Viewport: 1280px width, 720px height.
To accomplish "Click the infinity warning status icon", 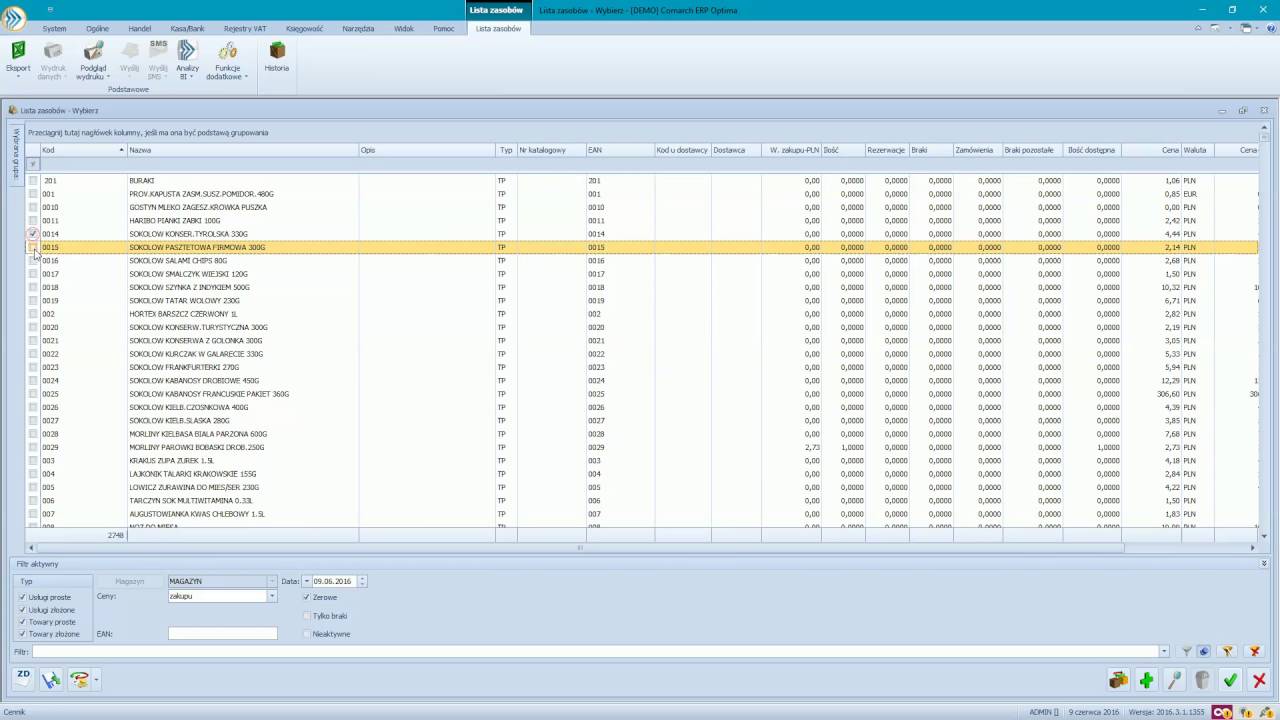I will [x=1222, y=712].
